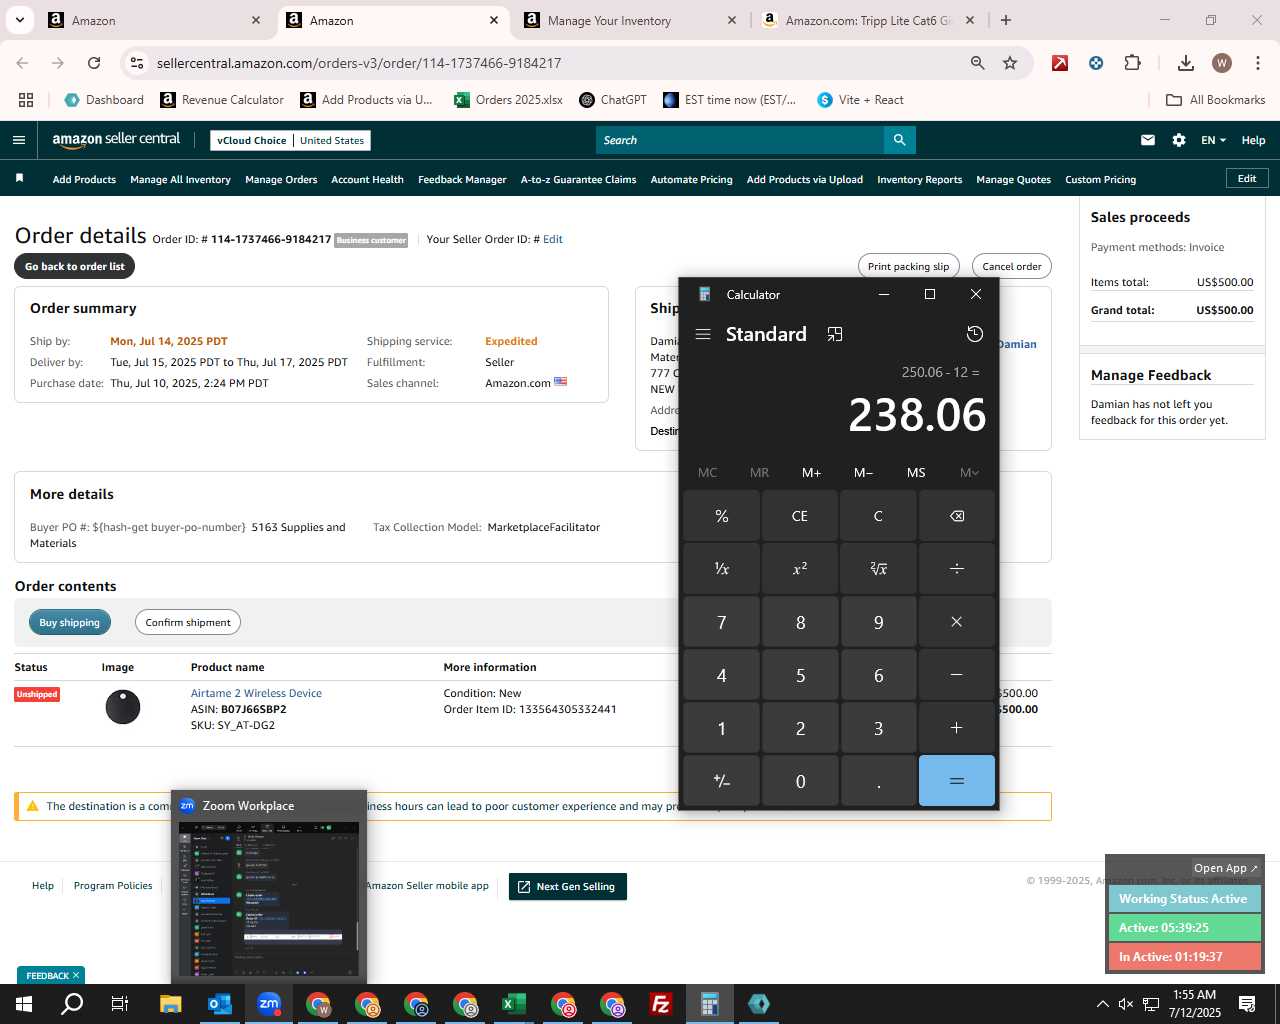Click the Calculator reciprocal 1/x key
The image size is (1280, 1024).
pos(721,568)
